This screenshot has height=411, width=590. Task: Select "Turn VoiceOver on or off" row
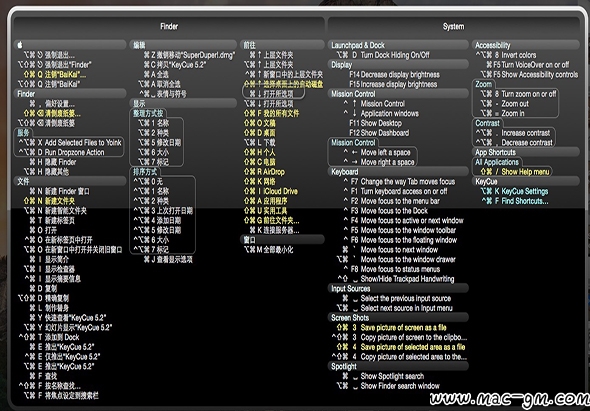click(528, 65)
